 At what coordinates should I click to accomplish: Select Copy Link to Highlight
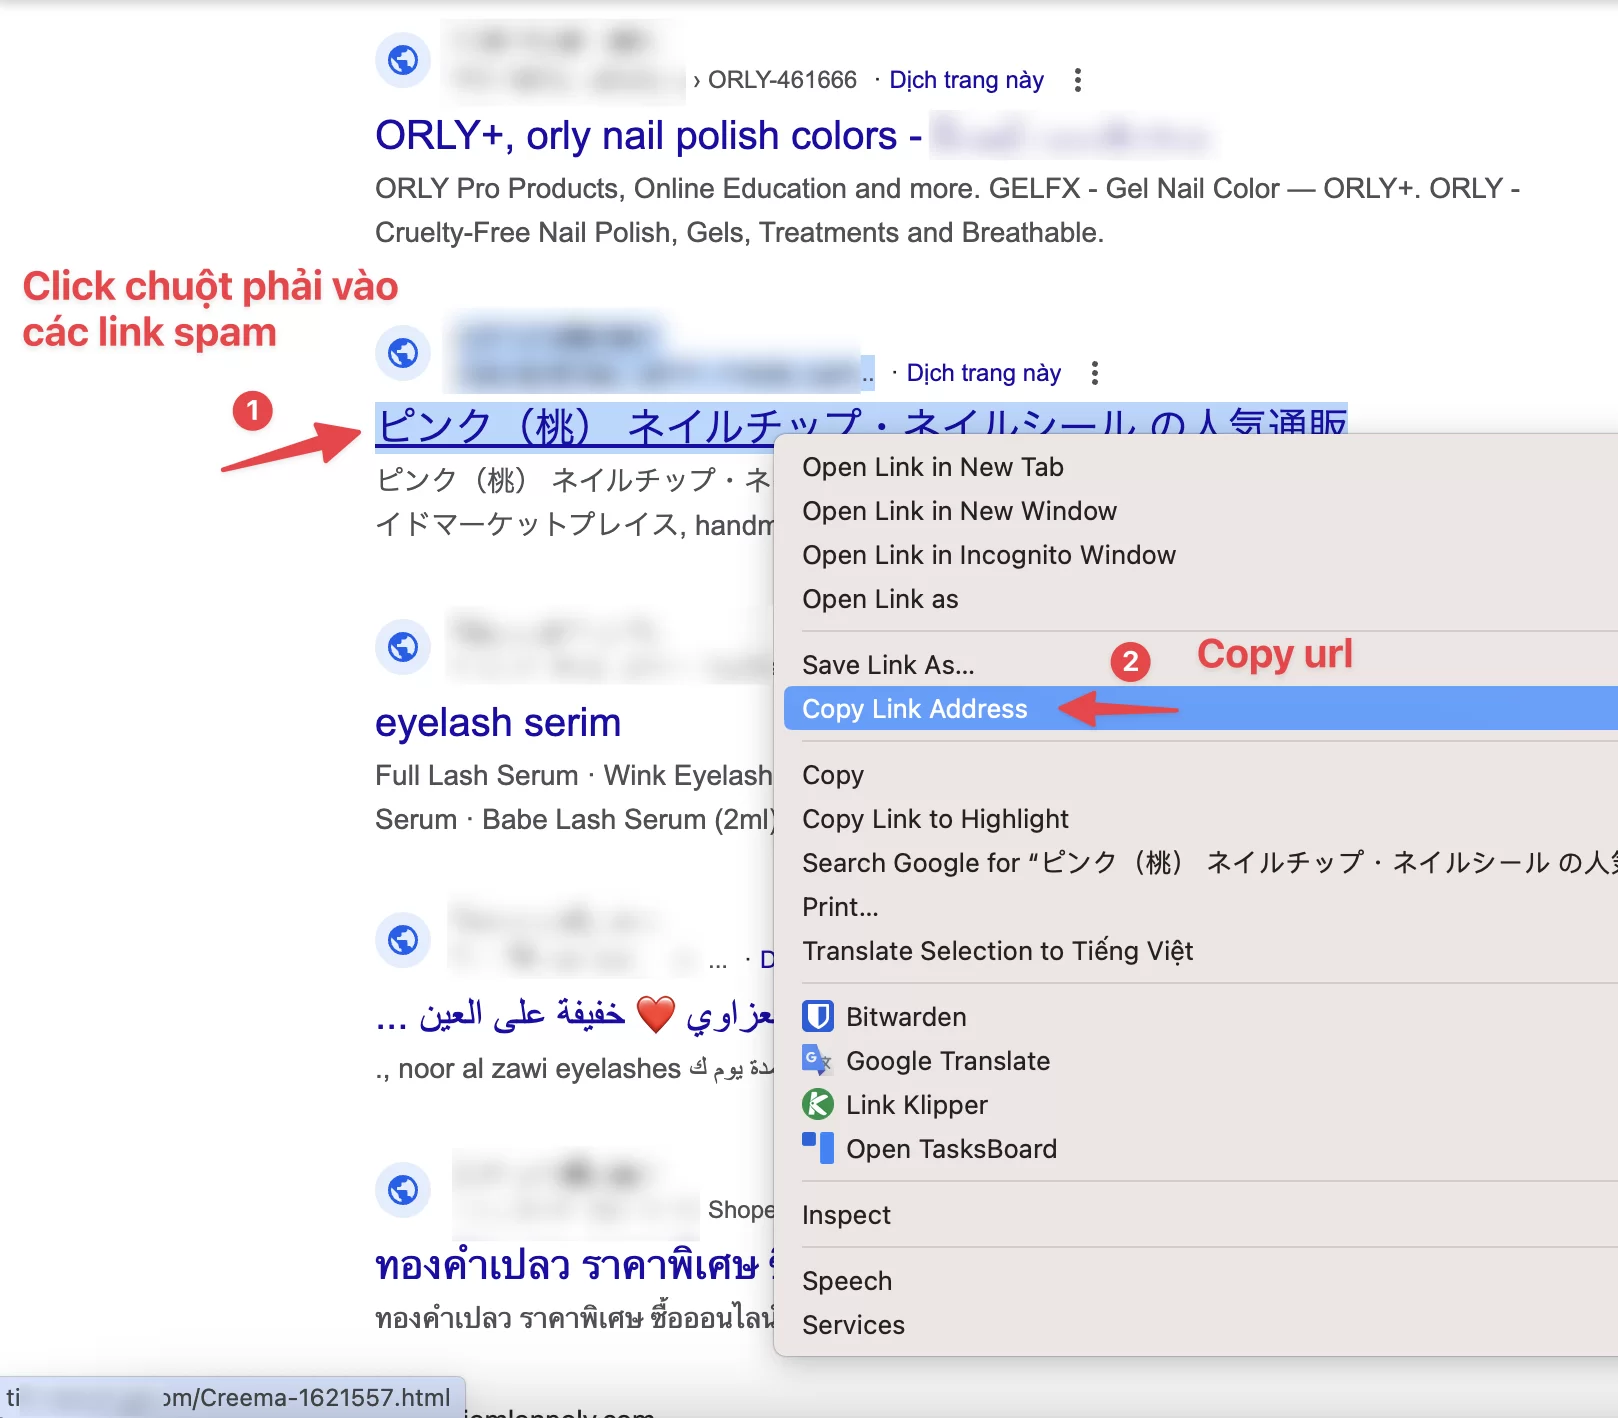[1200, 819]
